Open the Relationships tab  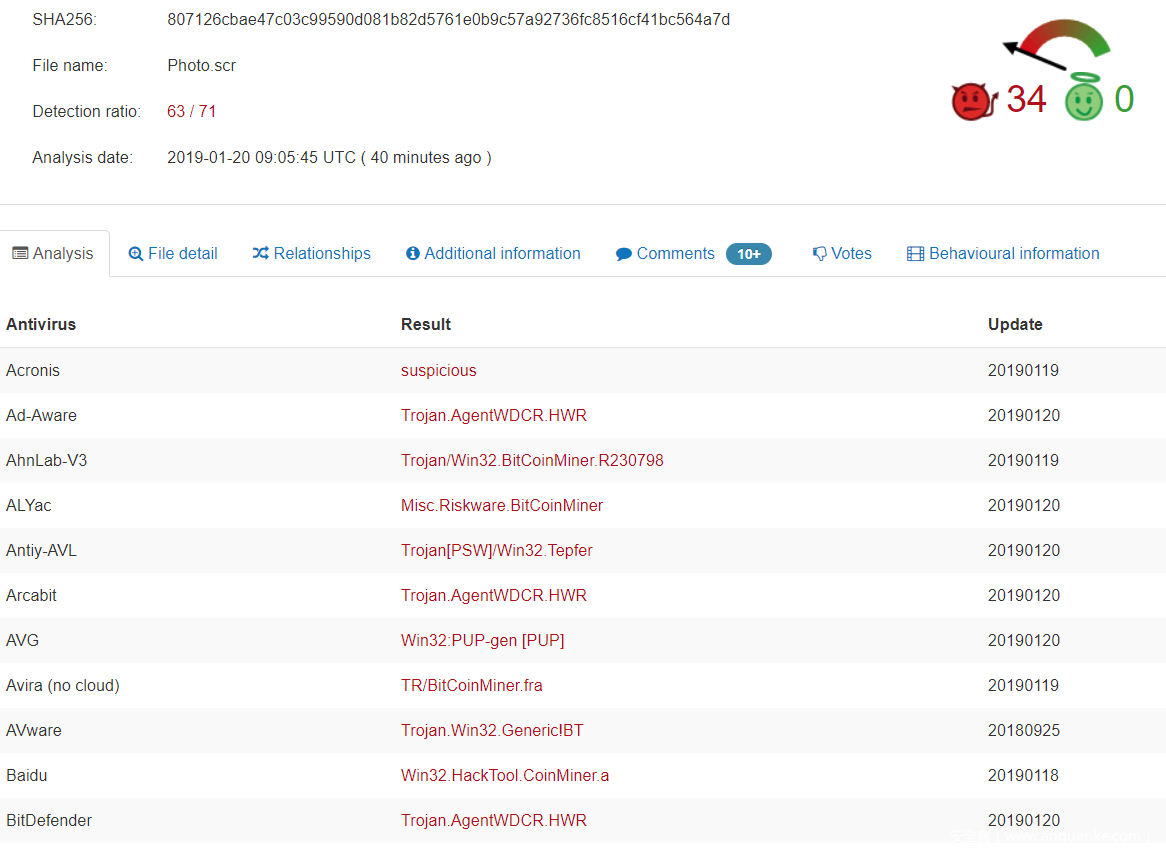tap(322, 254)
